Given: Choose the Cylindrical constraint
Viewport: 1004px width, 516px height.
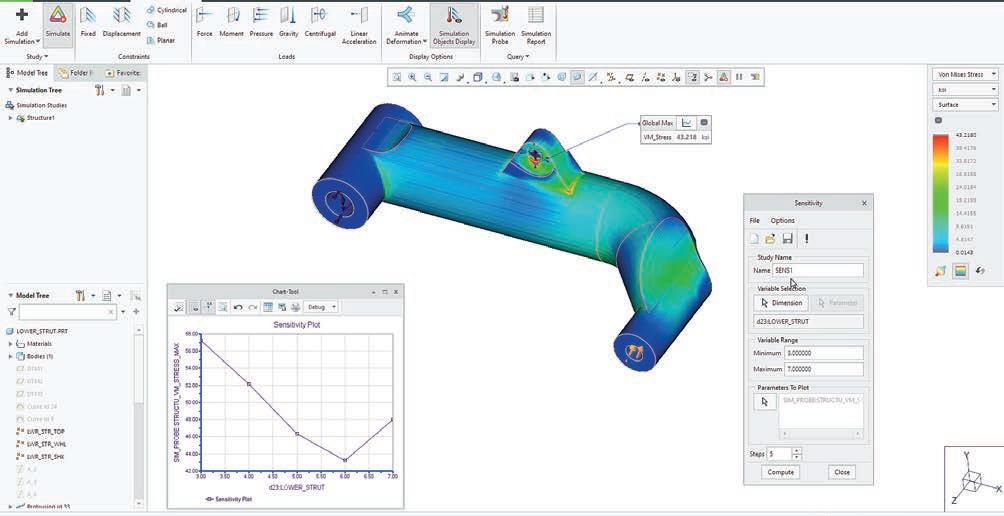Looking at the screenshot, I should point(166,10).
